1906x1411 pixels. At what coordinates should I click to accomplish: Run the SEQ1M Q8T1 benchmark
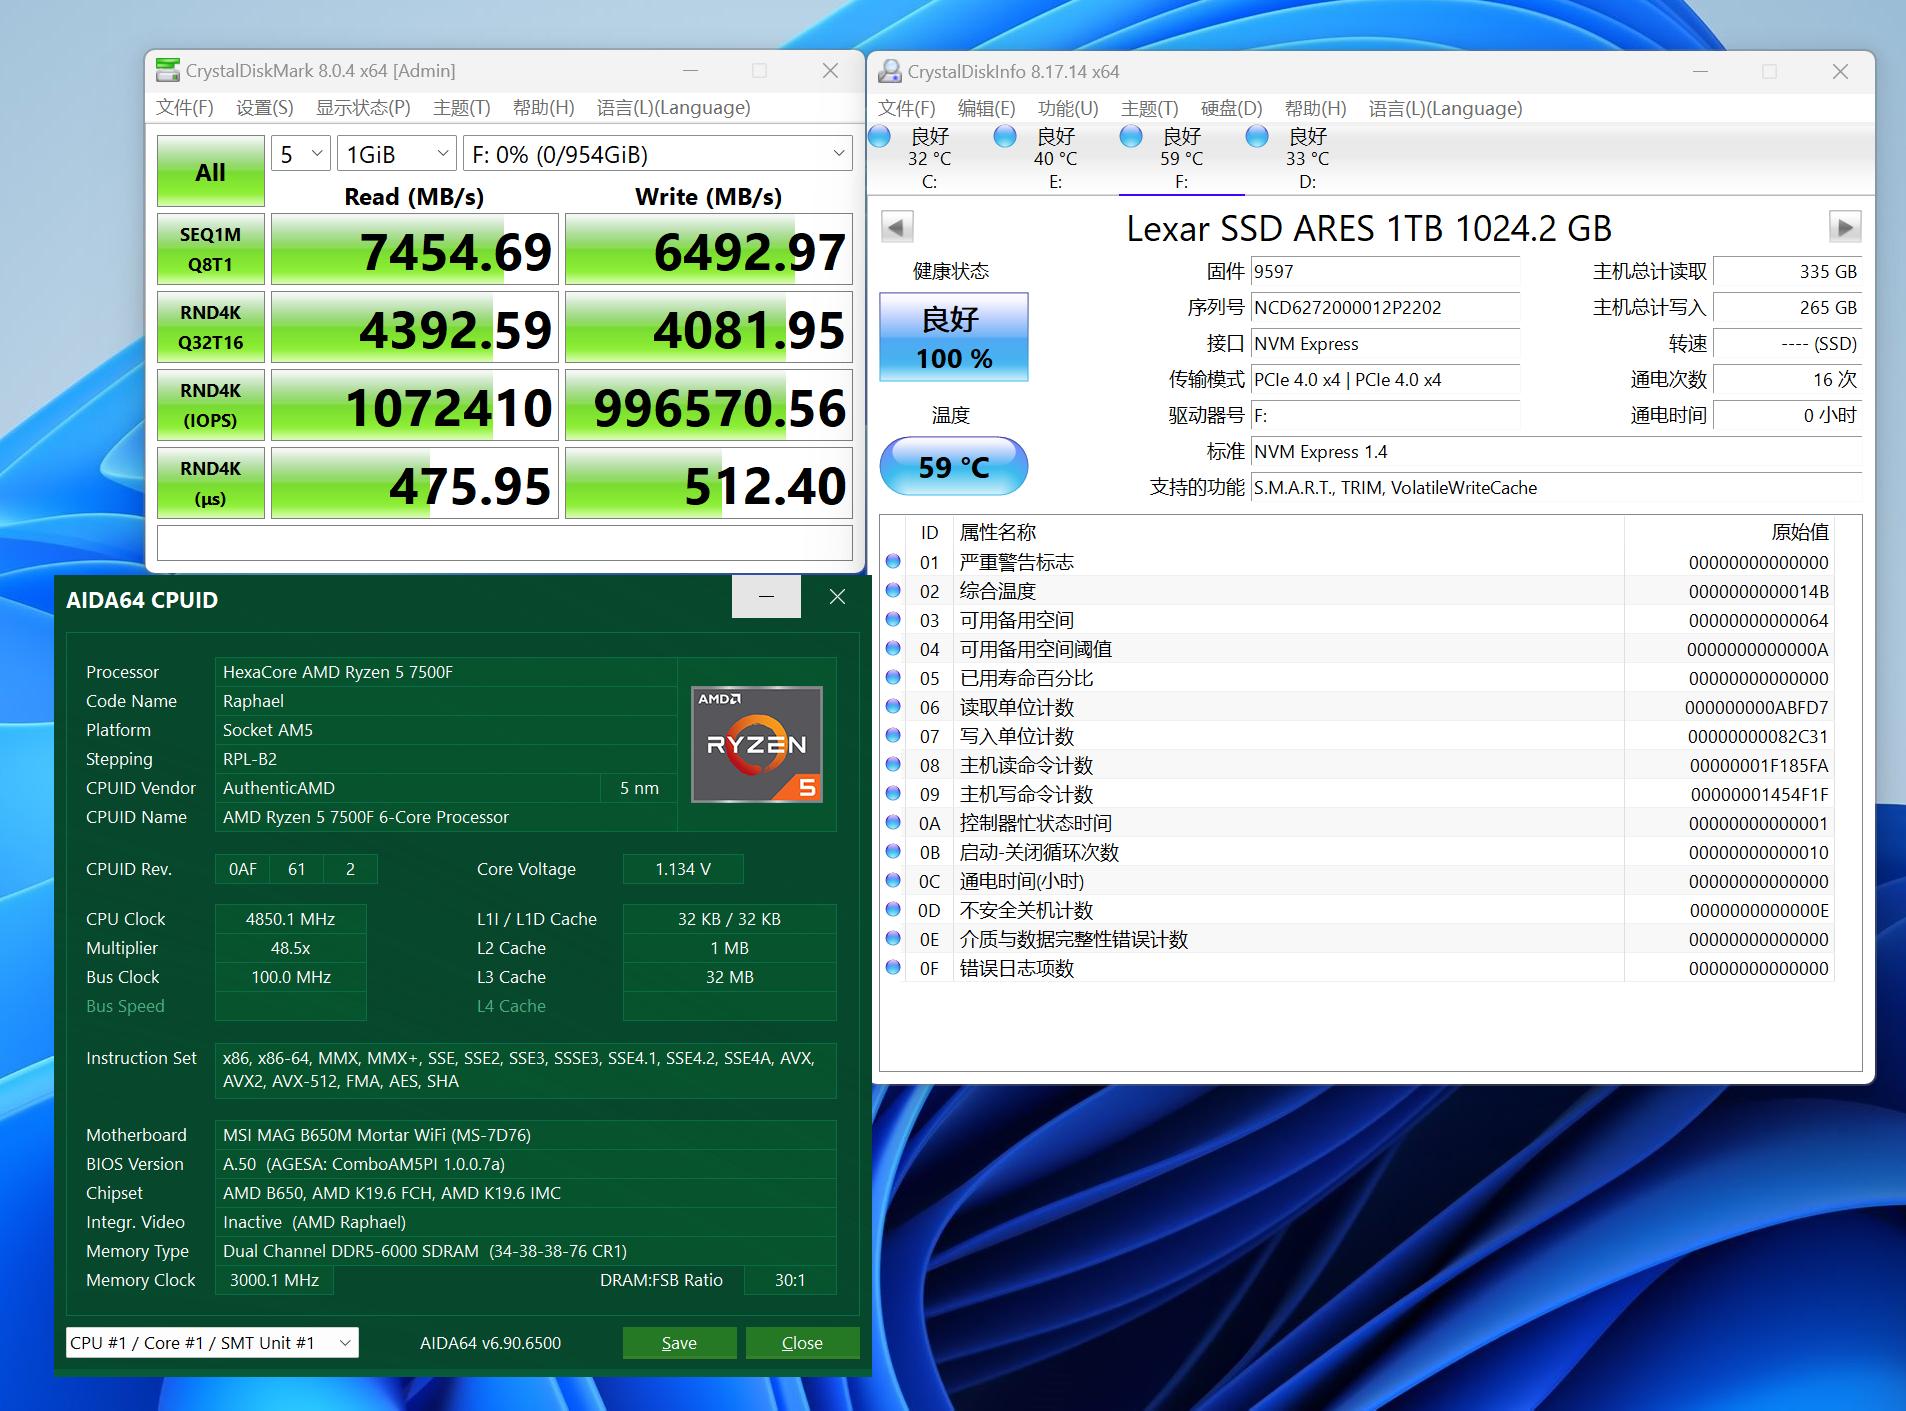210,250
